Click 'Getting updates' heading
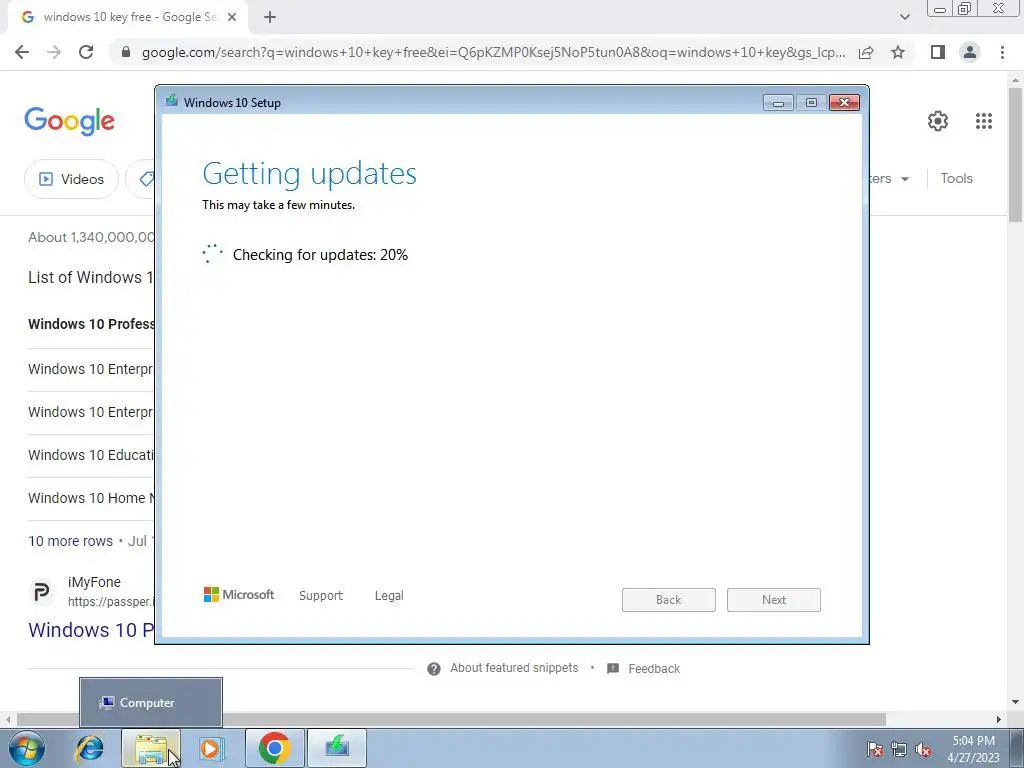 (310, 174)
